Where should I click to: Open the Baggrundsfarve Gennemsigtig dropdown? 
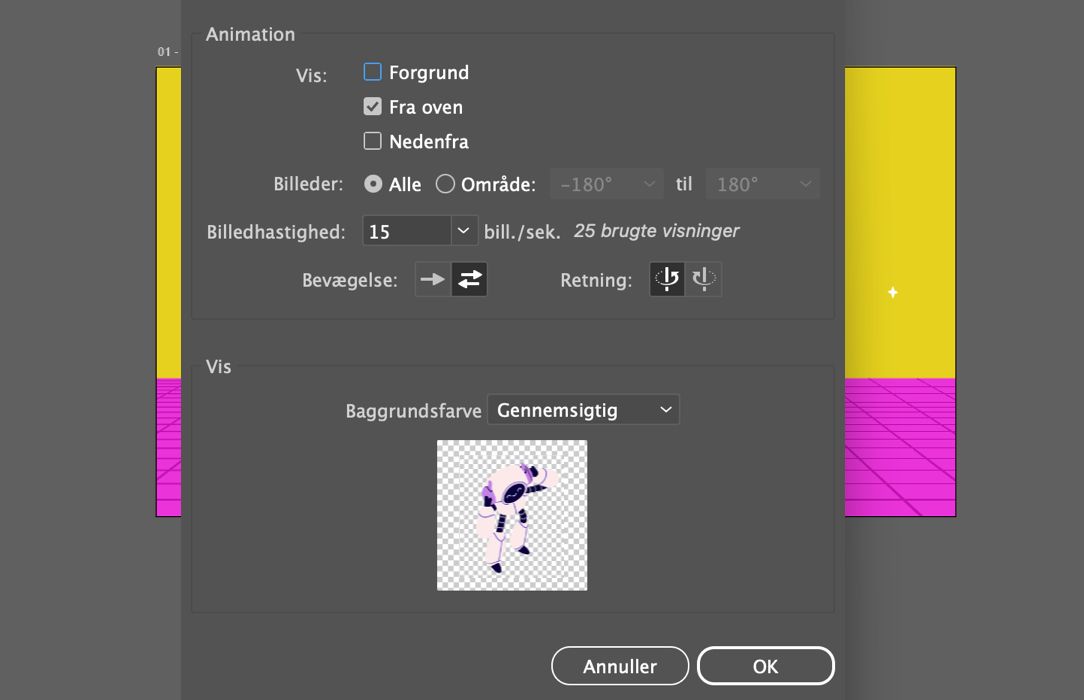(x=583, y=410)
